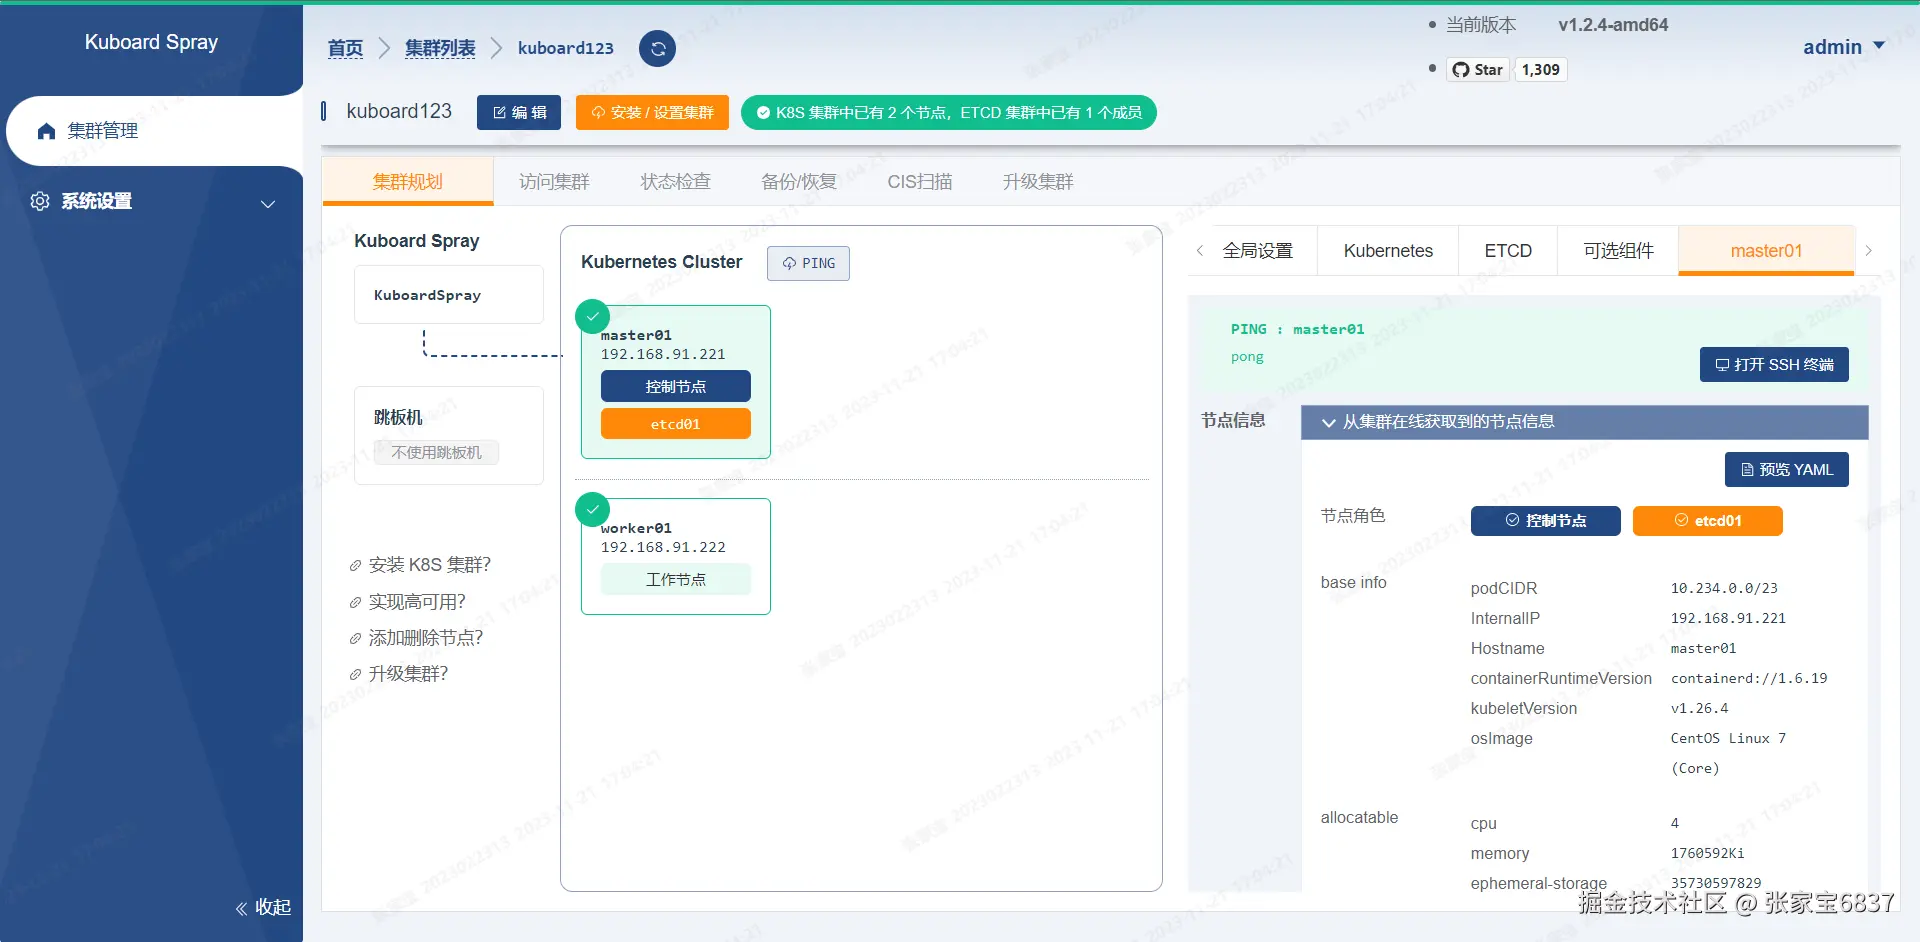This screenshot has height=942, width=1920.
Task: Open the 安装 K8S 集群? help link
Action: click(430, 566)
